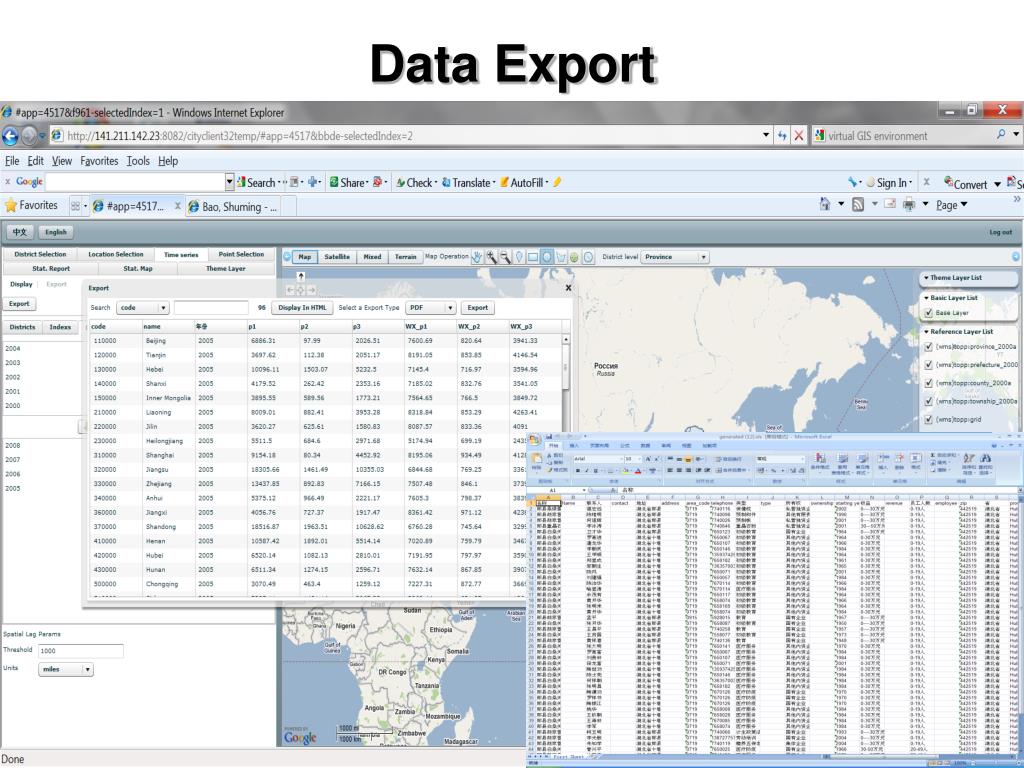Toggle the province_2000a layer checkbox

[929, 347]
